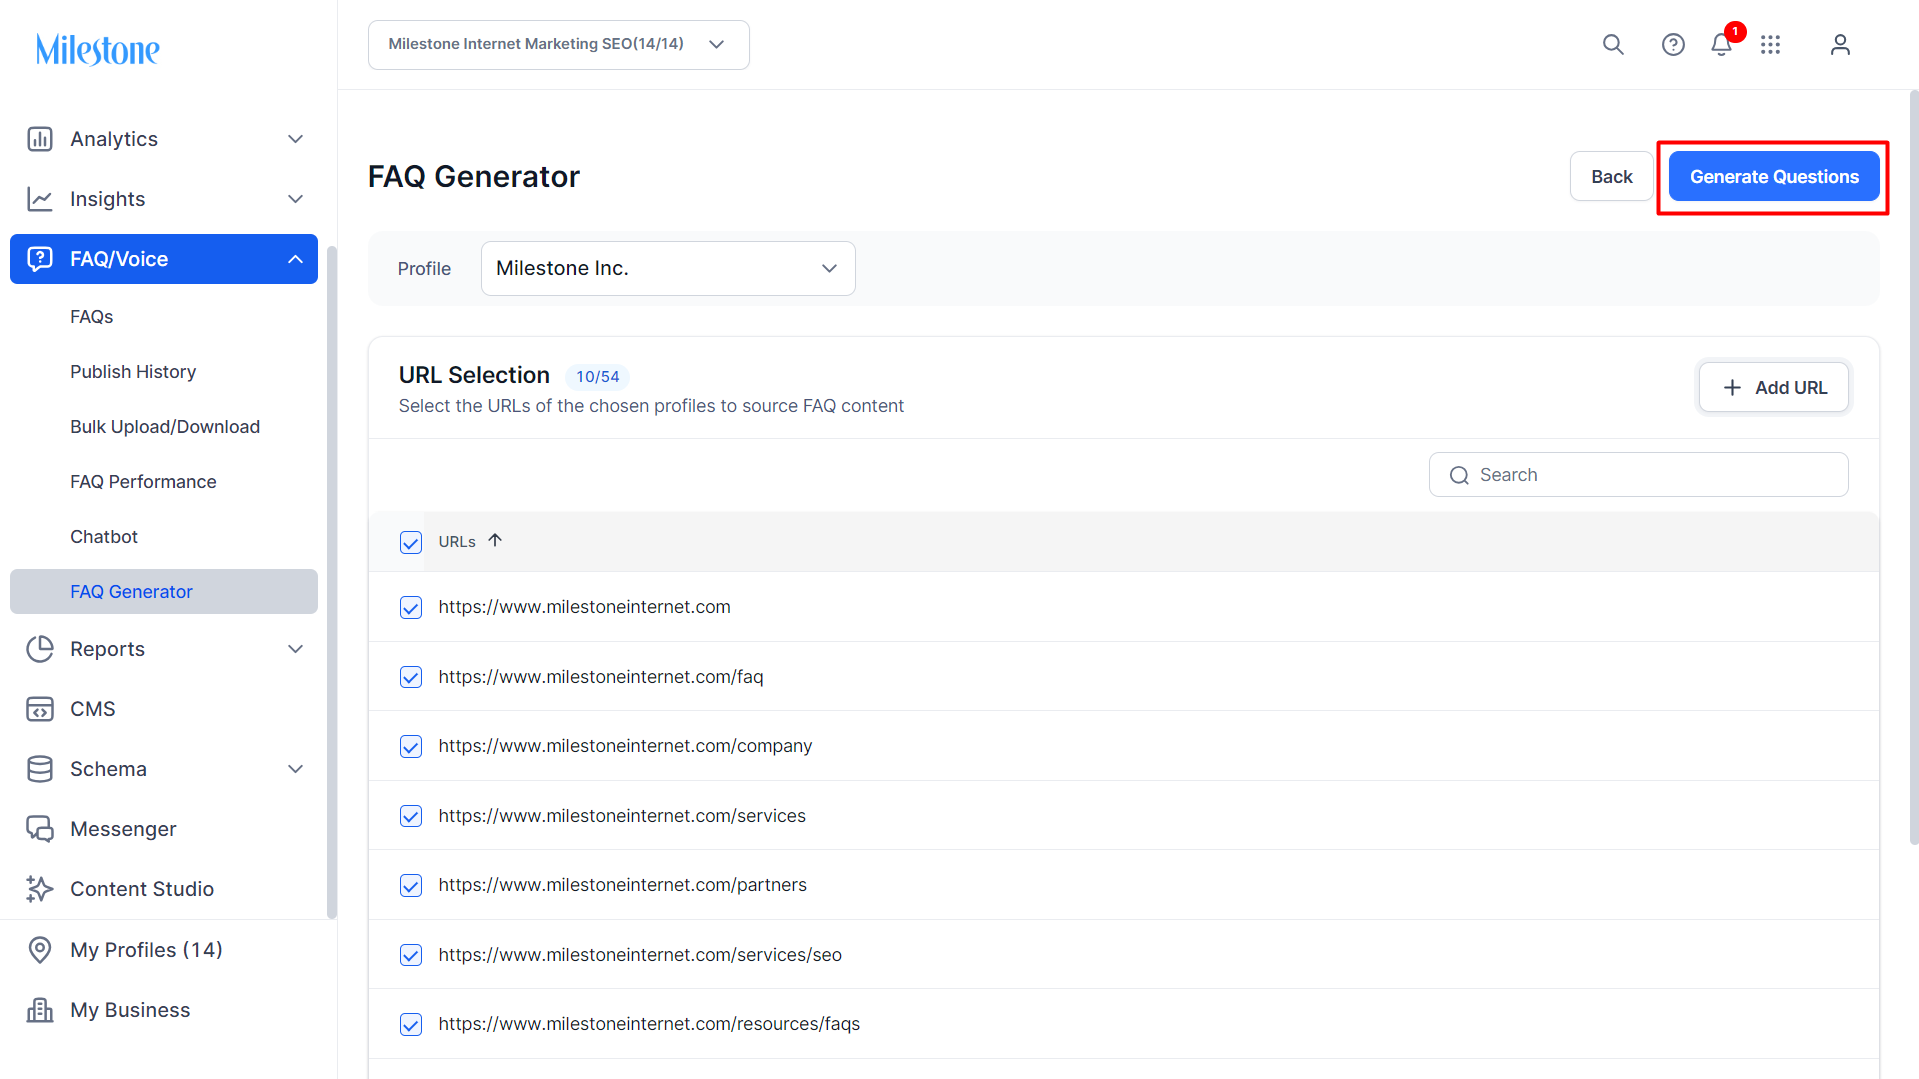Click the main page vertical scrollbar
Viewport: 1919px width, 1079px height.
pyautogui.click(x=1914, y=468)
